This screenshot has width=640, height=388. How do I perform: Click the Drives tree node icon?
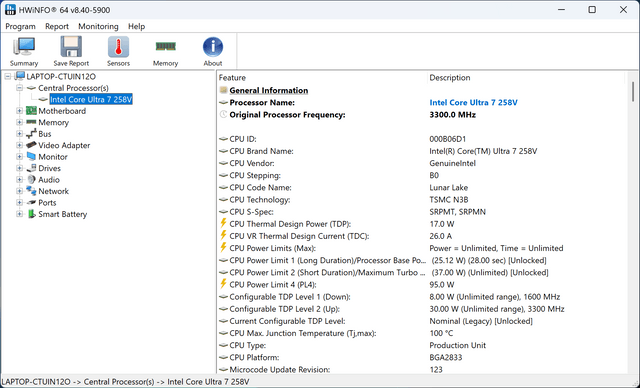click(x=31, y=168)
